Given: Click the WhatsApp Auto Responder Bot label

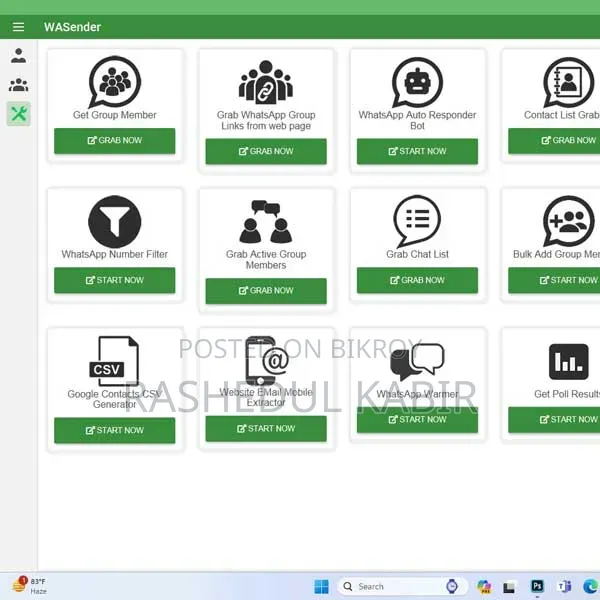Looking at the screenshot, I should pos(417,121).
